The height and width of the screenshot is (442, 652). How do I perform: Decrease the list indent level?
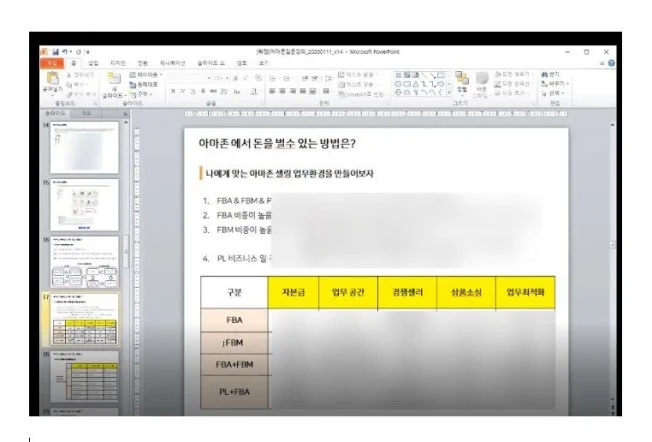pos(305,78)
